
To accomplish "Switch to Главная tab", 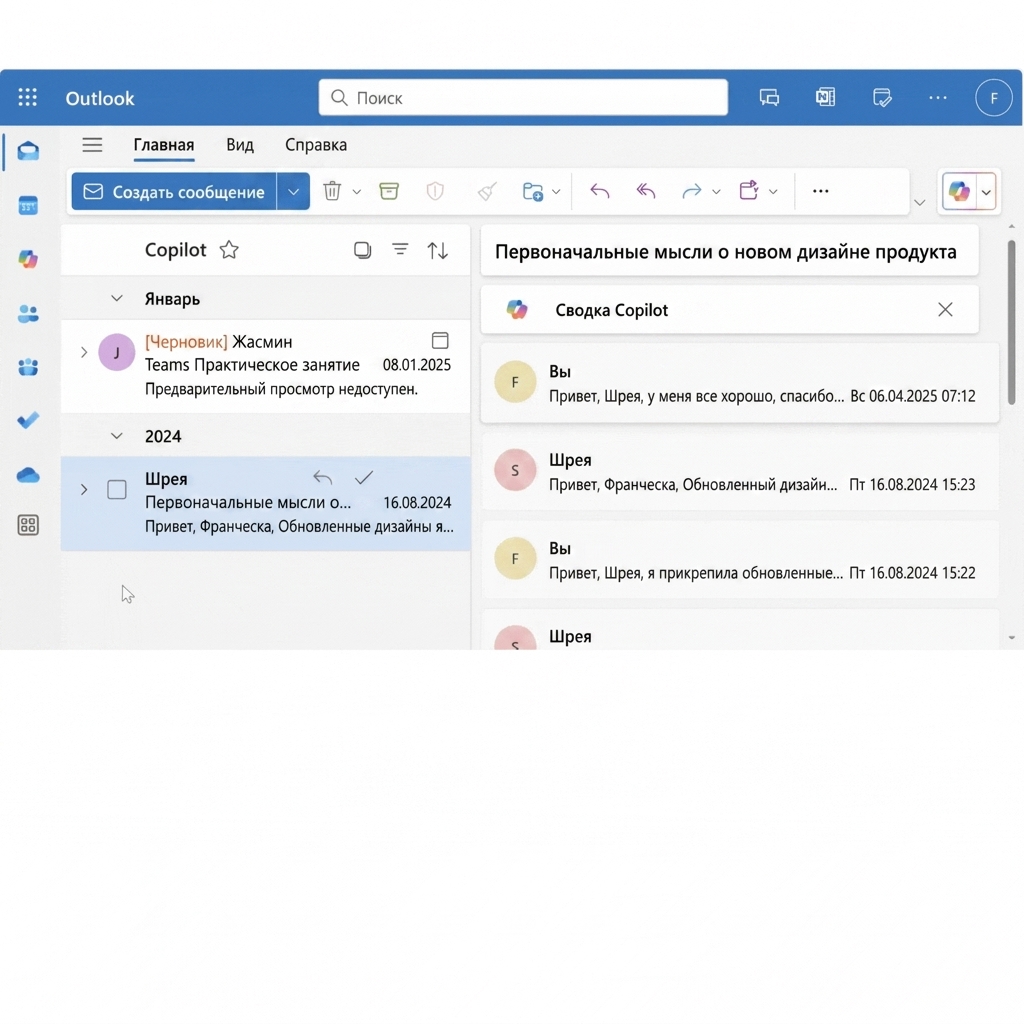I will [x=164, y=145].
